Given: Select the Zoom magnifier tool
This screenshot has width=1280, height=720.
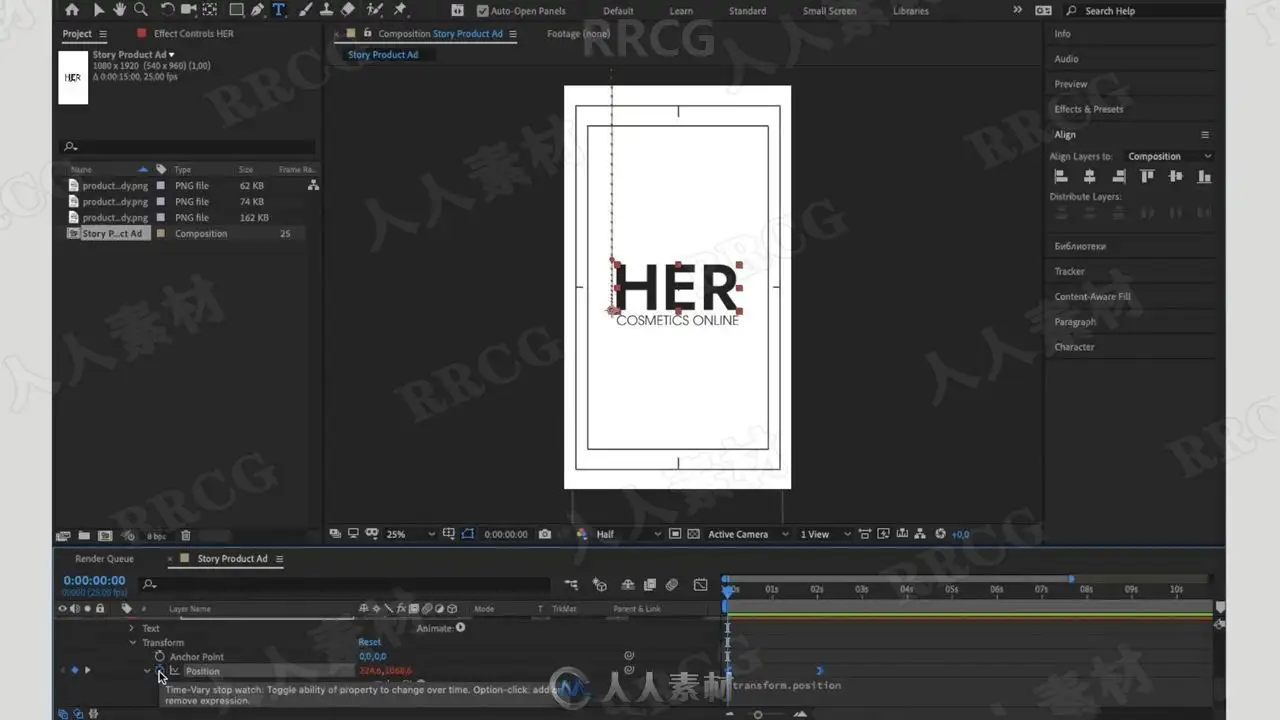Looking at the screenshot, I should (141, 10).
